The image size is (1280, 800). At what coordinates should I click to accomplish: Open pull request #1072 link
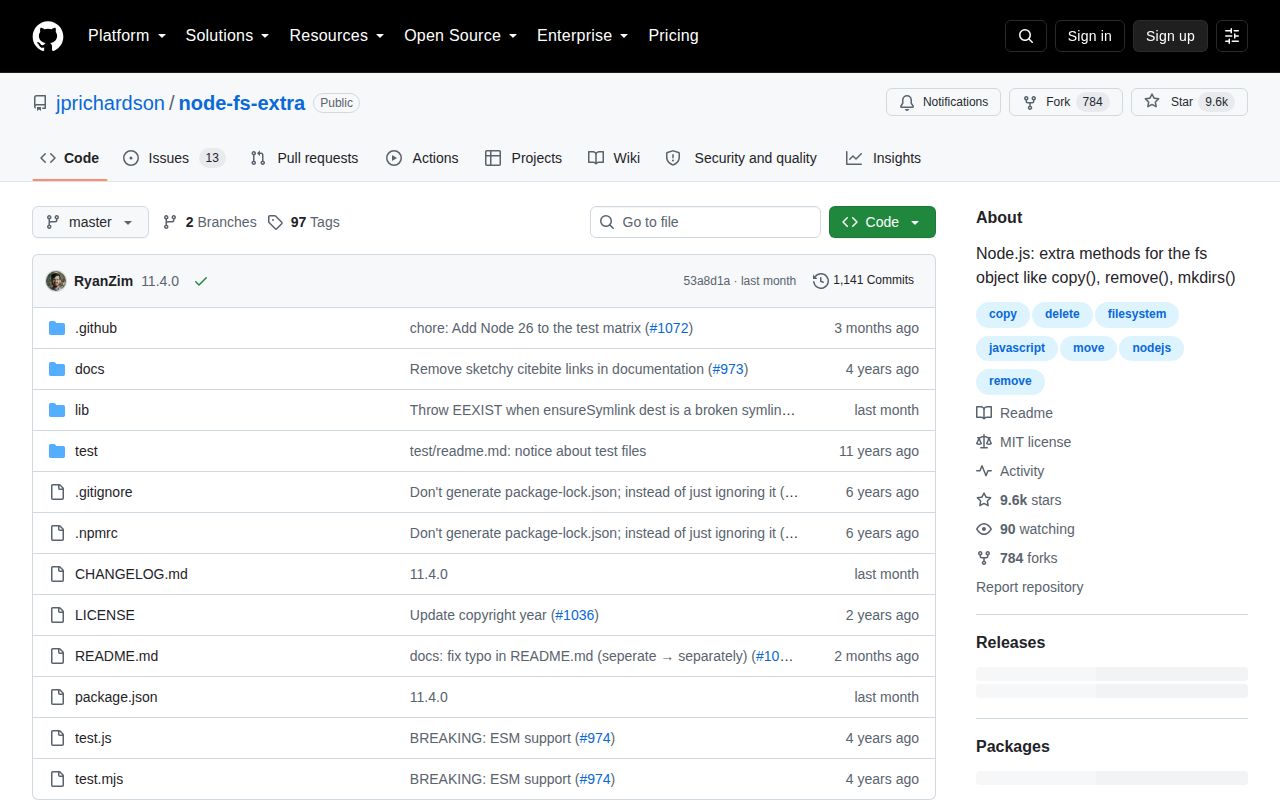tap(670, 328)
